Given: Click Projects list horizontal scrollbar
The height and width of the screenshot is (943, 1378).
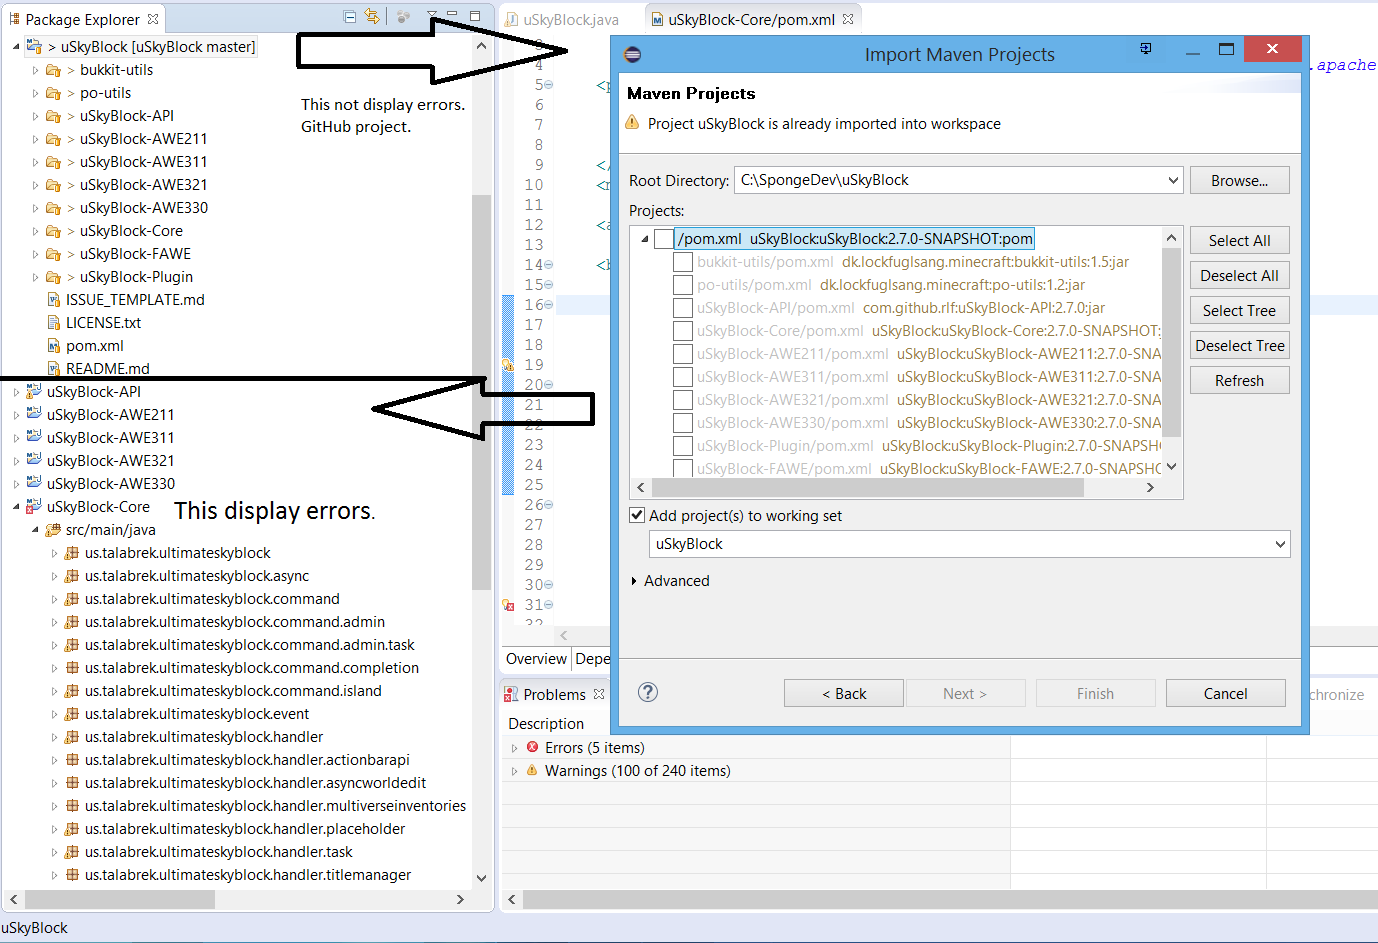Looking at the screenshot, I should pyautogui.click(x=868, y=487).
